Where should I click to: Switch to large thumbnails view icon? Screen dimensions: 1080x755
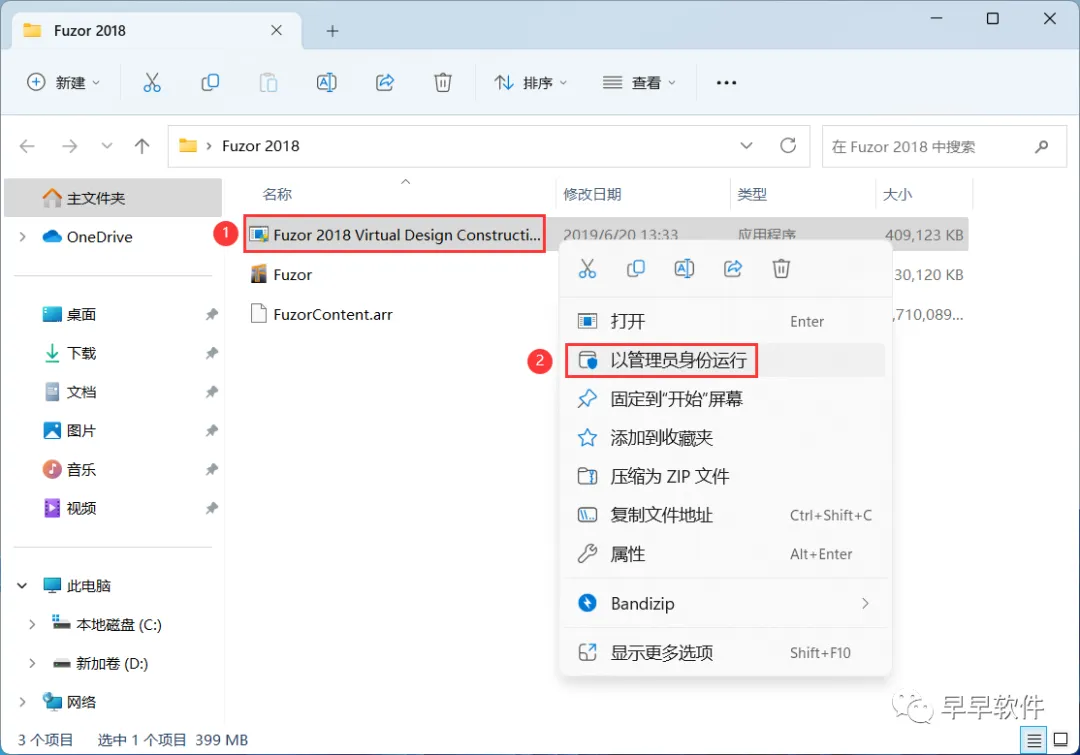coord(1061,741)
